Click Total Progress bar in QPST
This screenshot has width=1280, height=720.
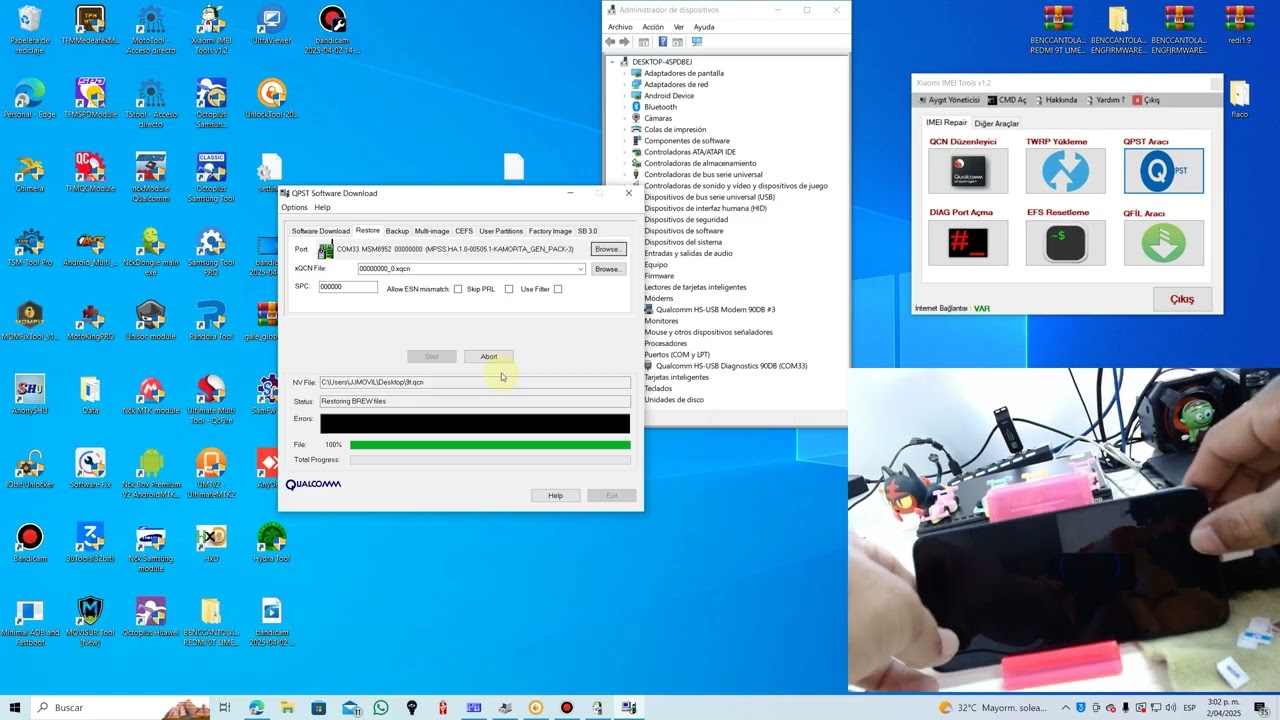490,460
